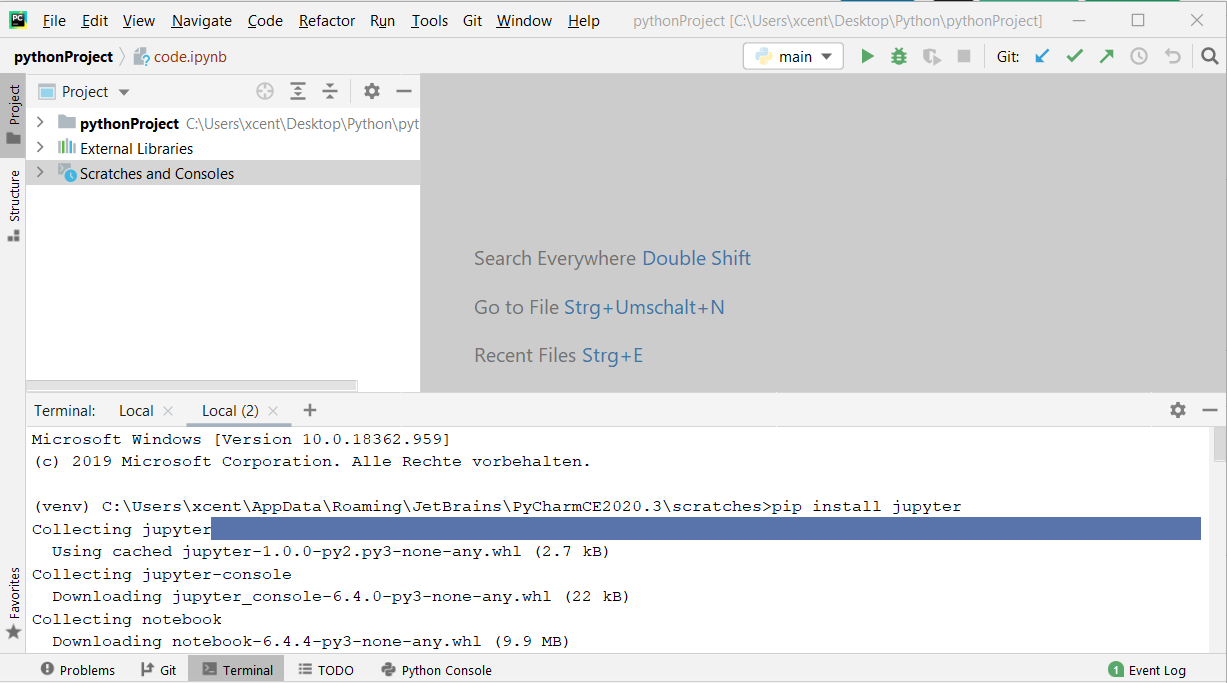Screen dimensions: 1227x683
Task: Rollback changes with the undo arrow icon
Action: click(x=1173, y=57)
